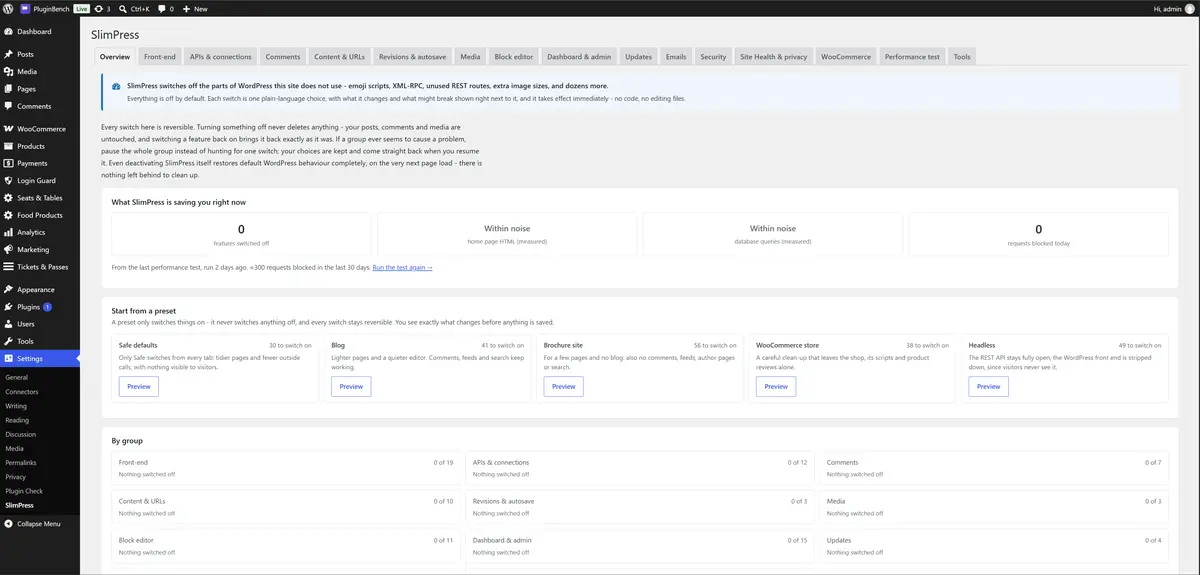Image resolution: width=1200 pixels, height=575 pixels.
Task: Open the Revisions & autosave group card
Action: (x=640, y=507)
